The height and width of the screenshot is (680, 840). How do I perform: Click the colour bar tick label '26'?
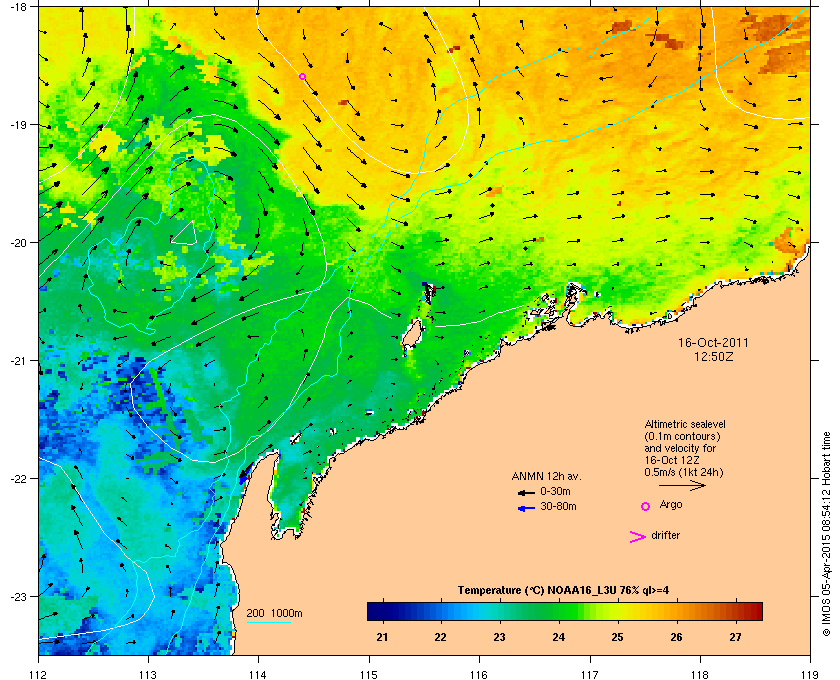click(x=677, y=637)
